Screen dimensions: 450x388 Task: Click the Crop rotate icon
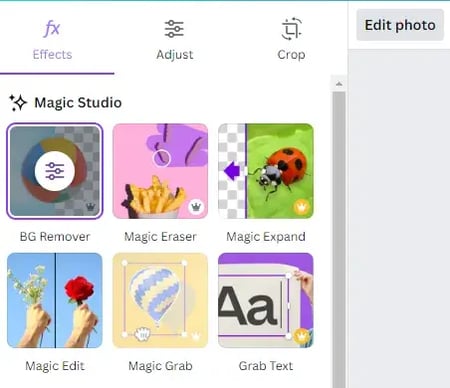coord(291,29)
